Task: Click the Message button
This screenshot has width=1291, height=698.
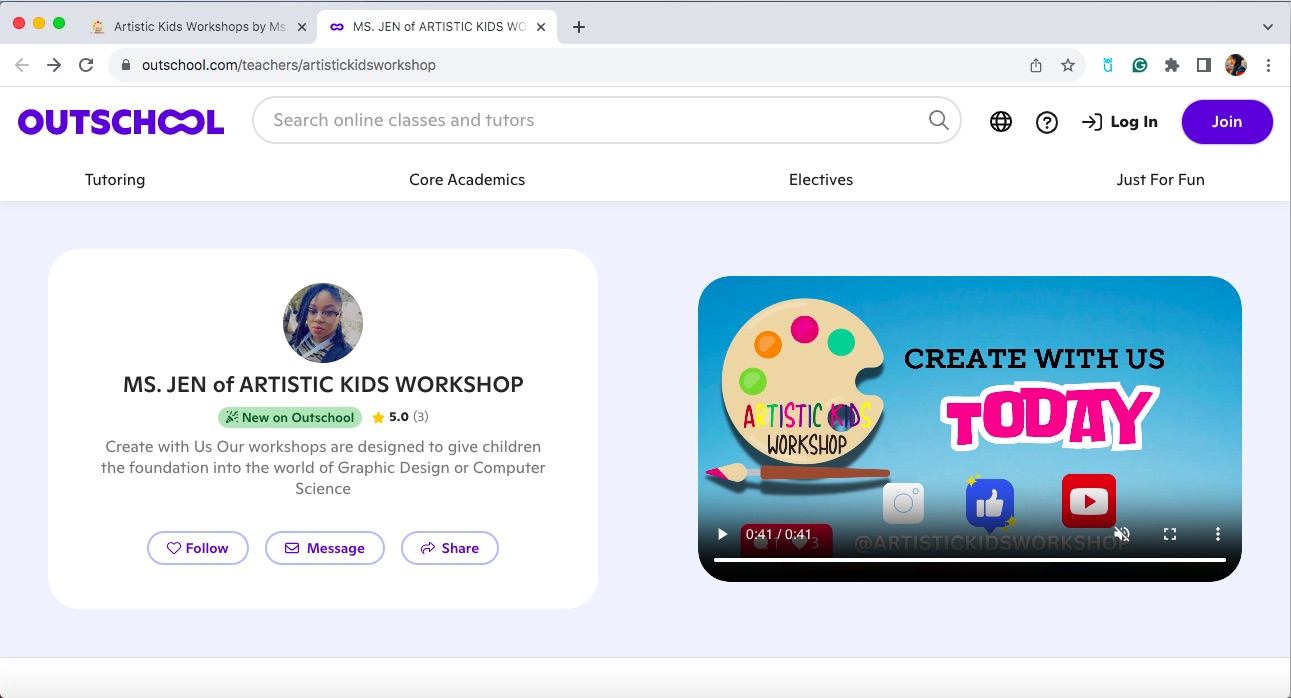Action: [x=325, y=548]
